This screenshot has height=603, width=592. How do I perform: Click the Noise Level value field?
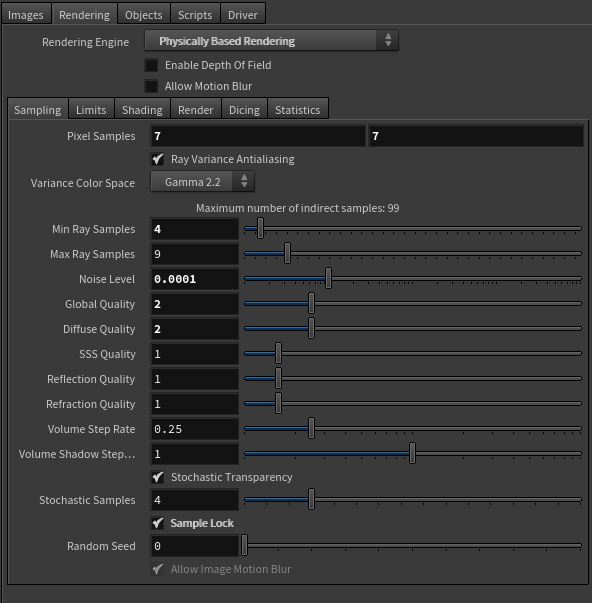(x=195, y=279)
